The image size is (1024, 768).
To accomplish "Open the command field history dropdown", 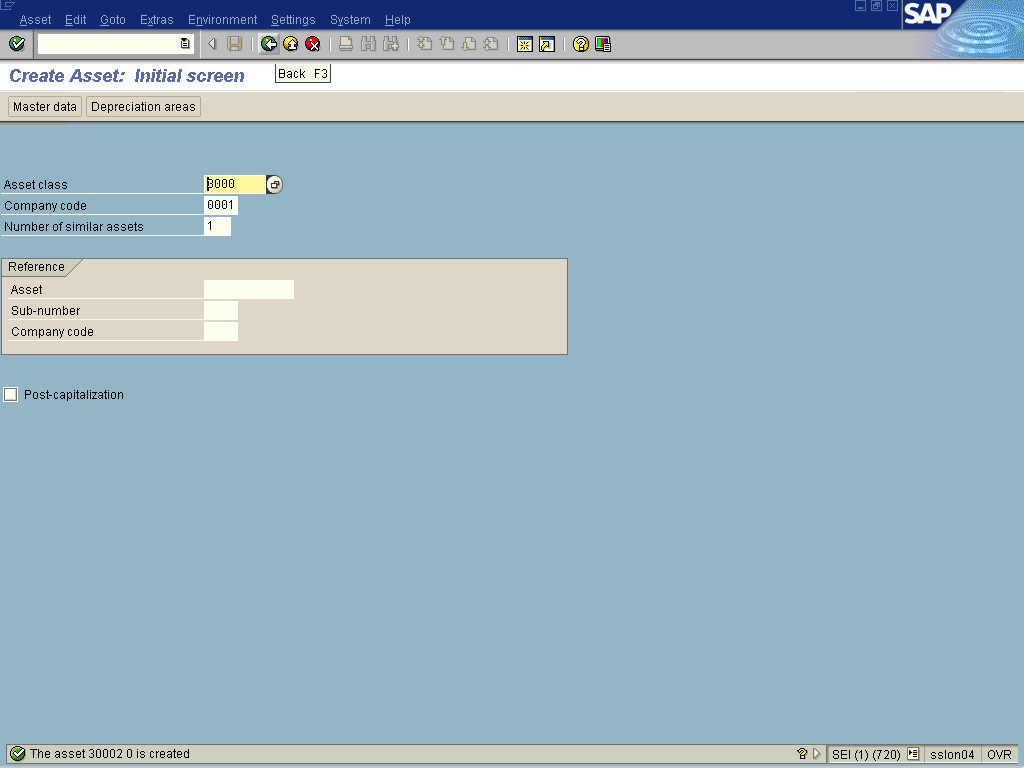I will (185, 44).
